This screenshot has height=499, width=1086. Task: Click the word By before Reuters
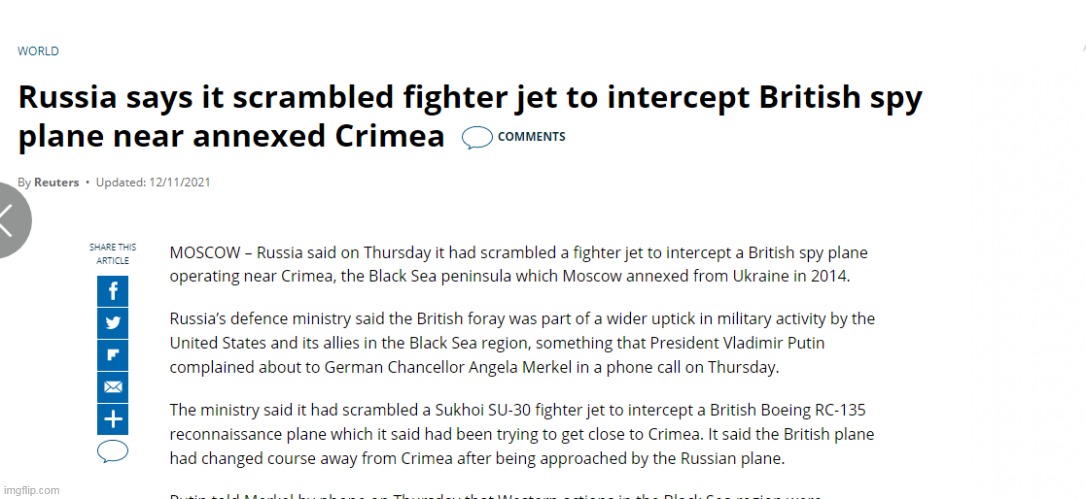point(24,183)
